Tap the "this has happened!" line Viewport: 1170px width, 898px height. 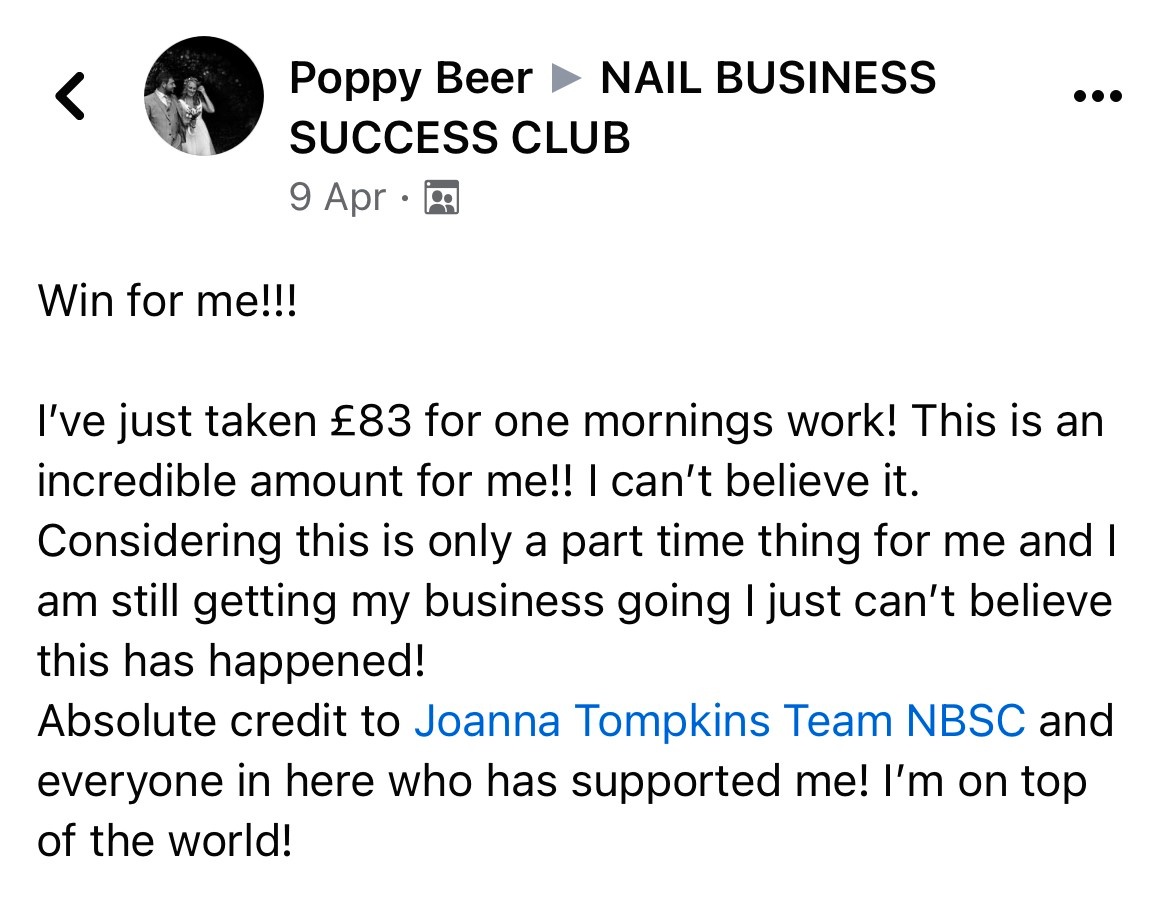[232, 661]
